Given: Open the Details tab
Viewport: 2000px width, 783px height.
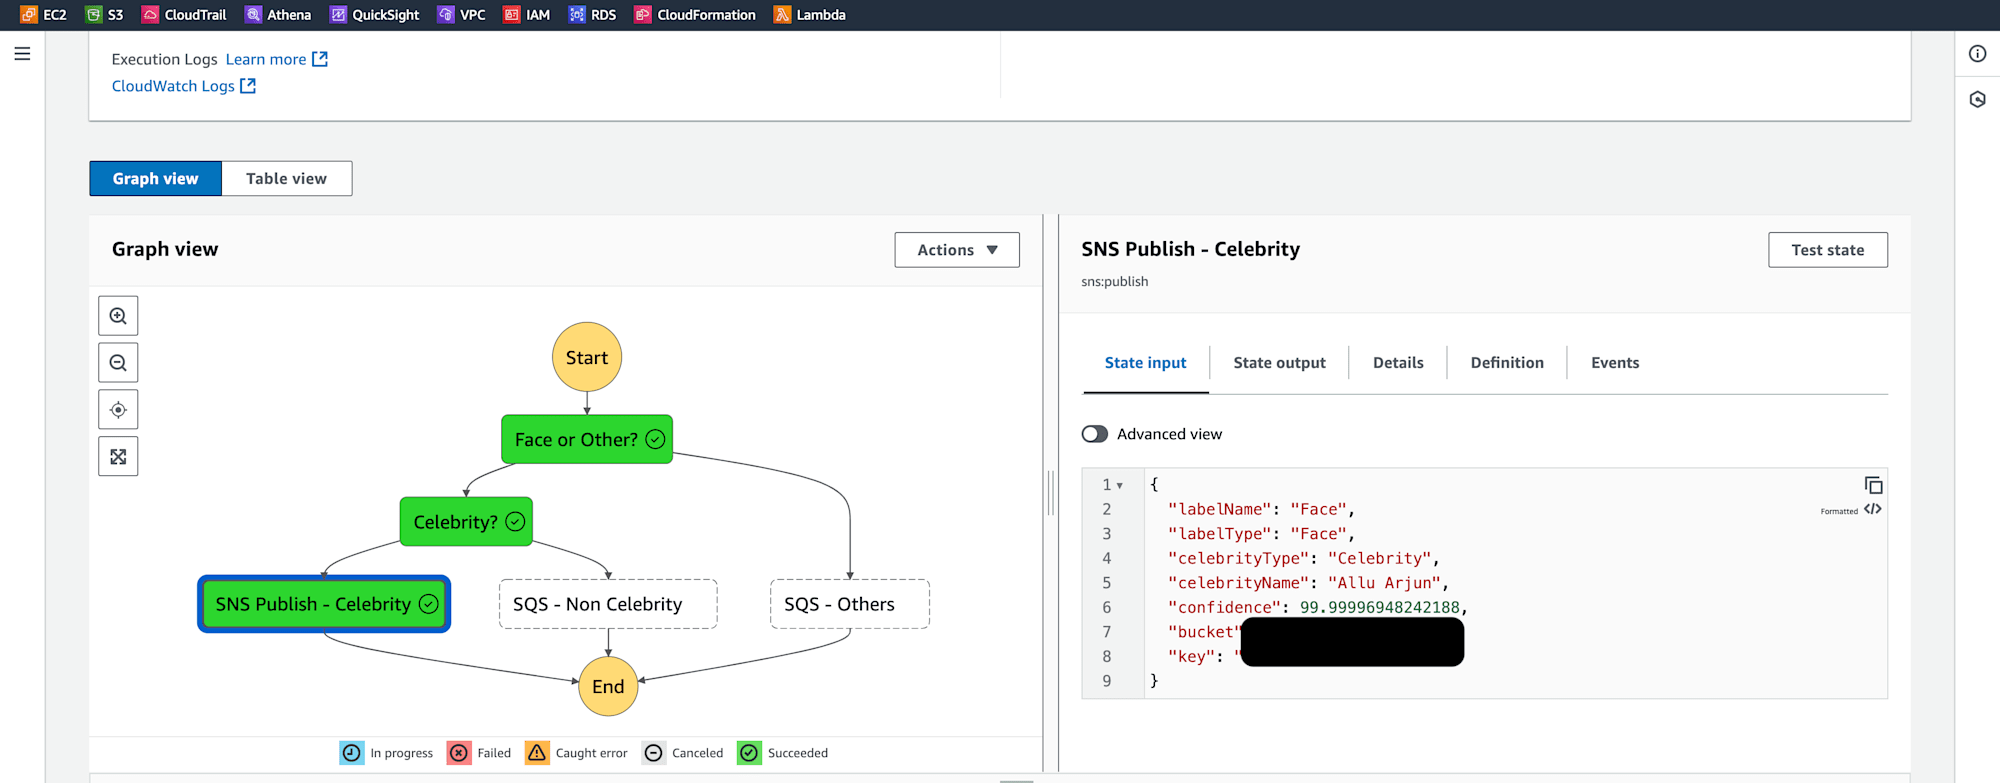Looking at the screenshot, I should click(x=1398, y=363).
